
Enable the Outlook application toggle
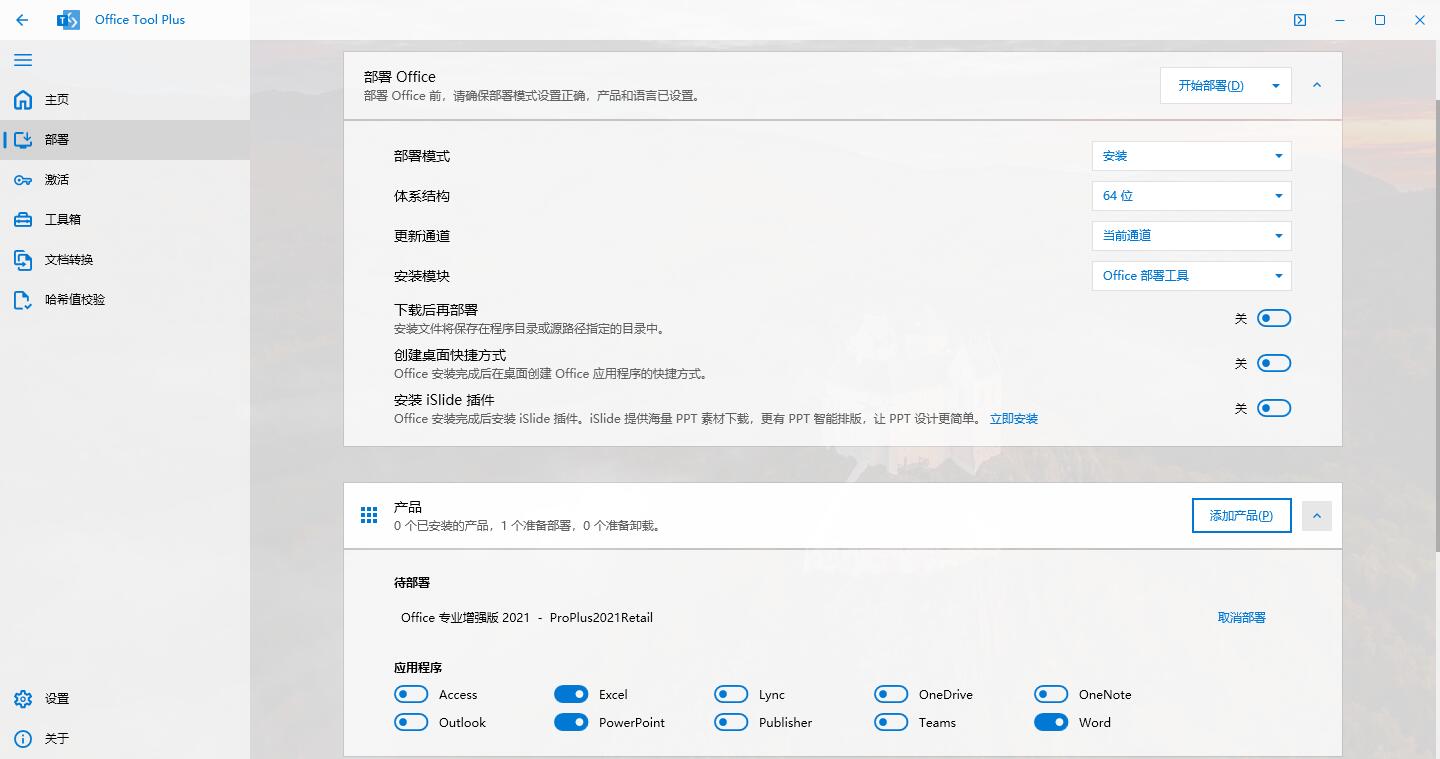[x=411, y=722]
